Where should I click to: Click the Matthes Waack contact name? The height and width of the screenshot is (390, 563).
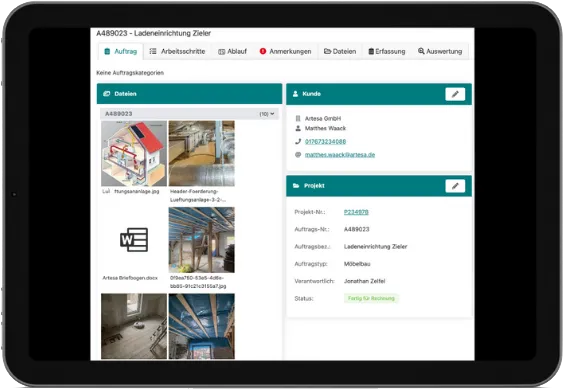[x=325, y=128]
